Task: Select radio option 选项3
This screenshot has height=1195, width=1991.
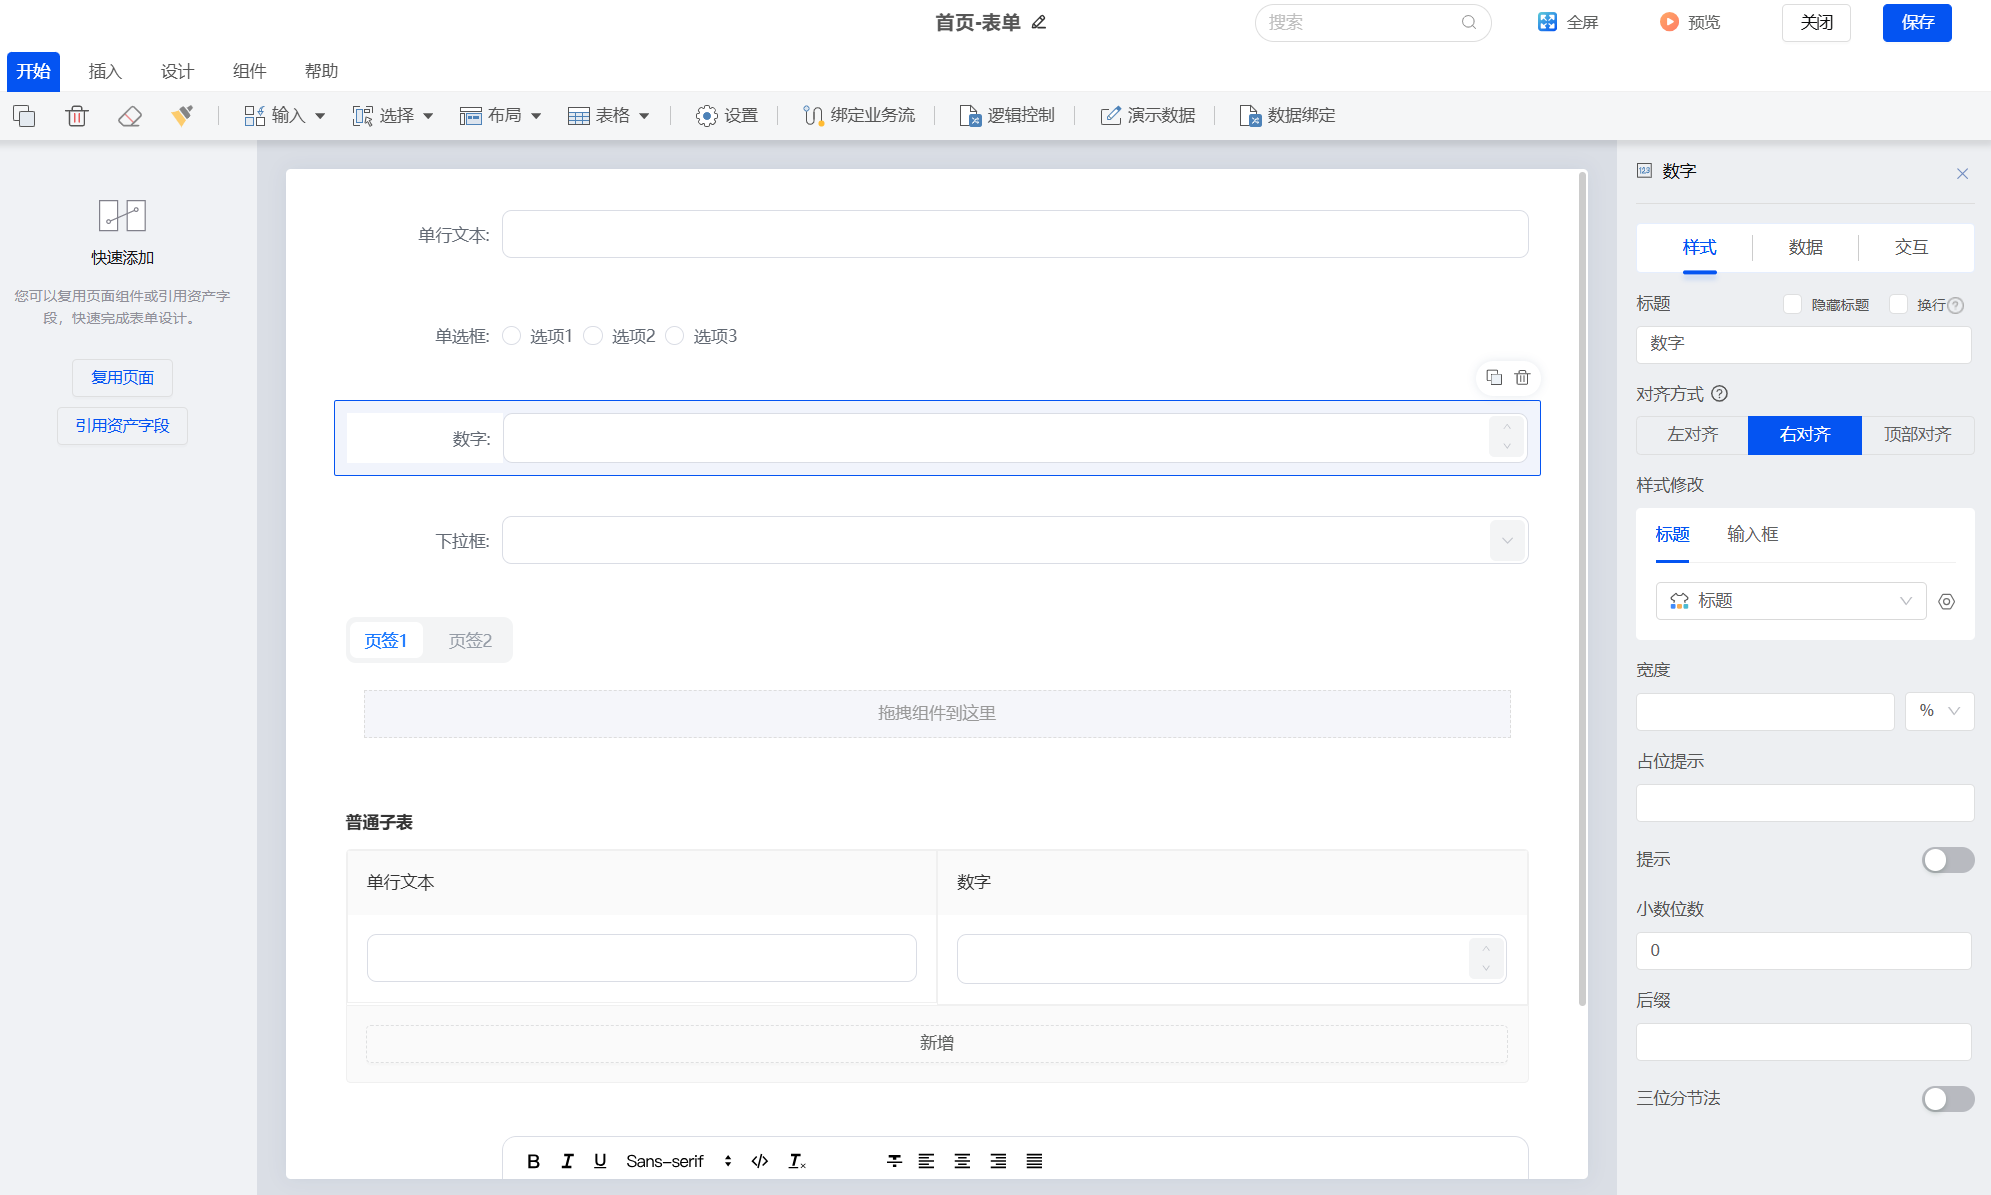Action: point(675,336)
